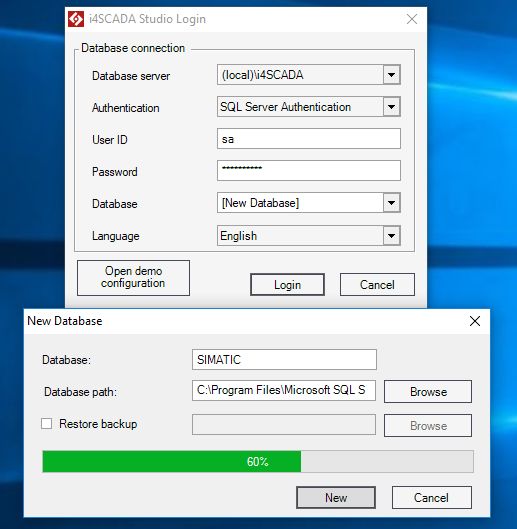Click the Restore backup label text
The image size is (517, 529).
pyautogui.click(x=98, y=424)
